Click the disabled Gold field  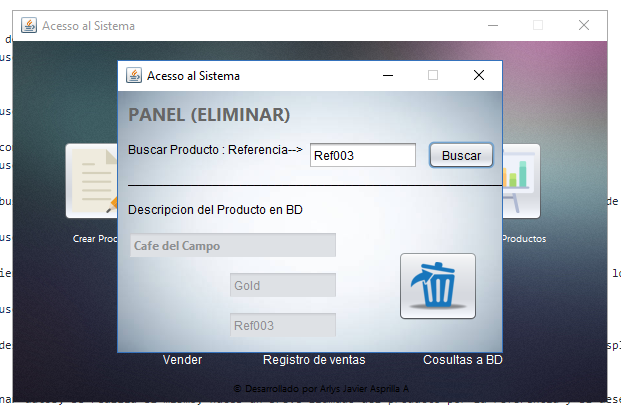tap(283, 285)
